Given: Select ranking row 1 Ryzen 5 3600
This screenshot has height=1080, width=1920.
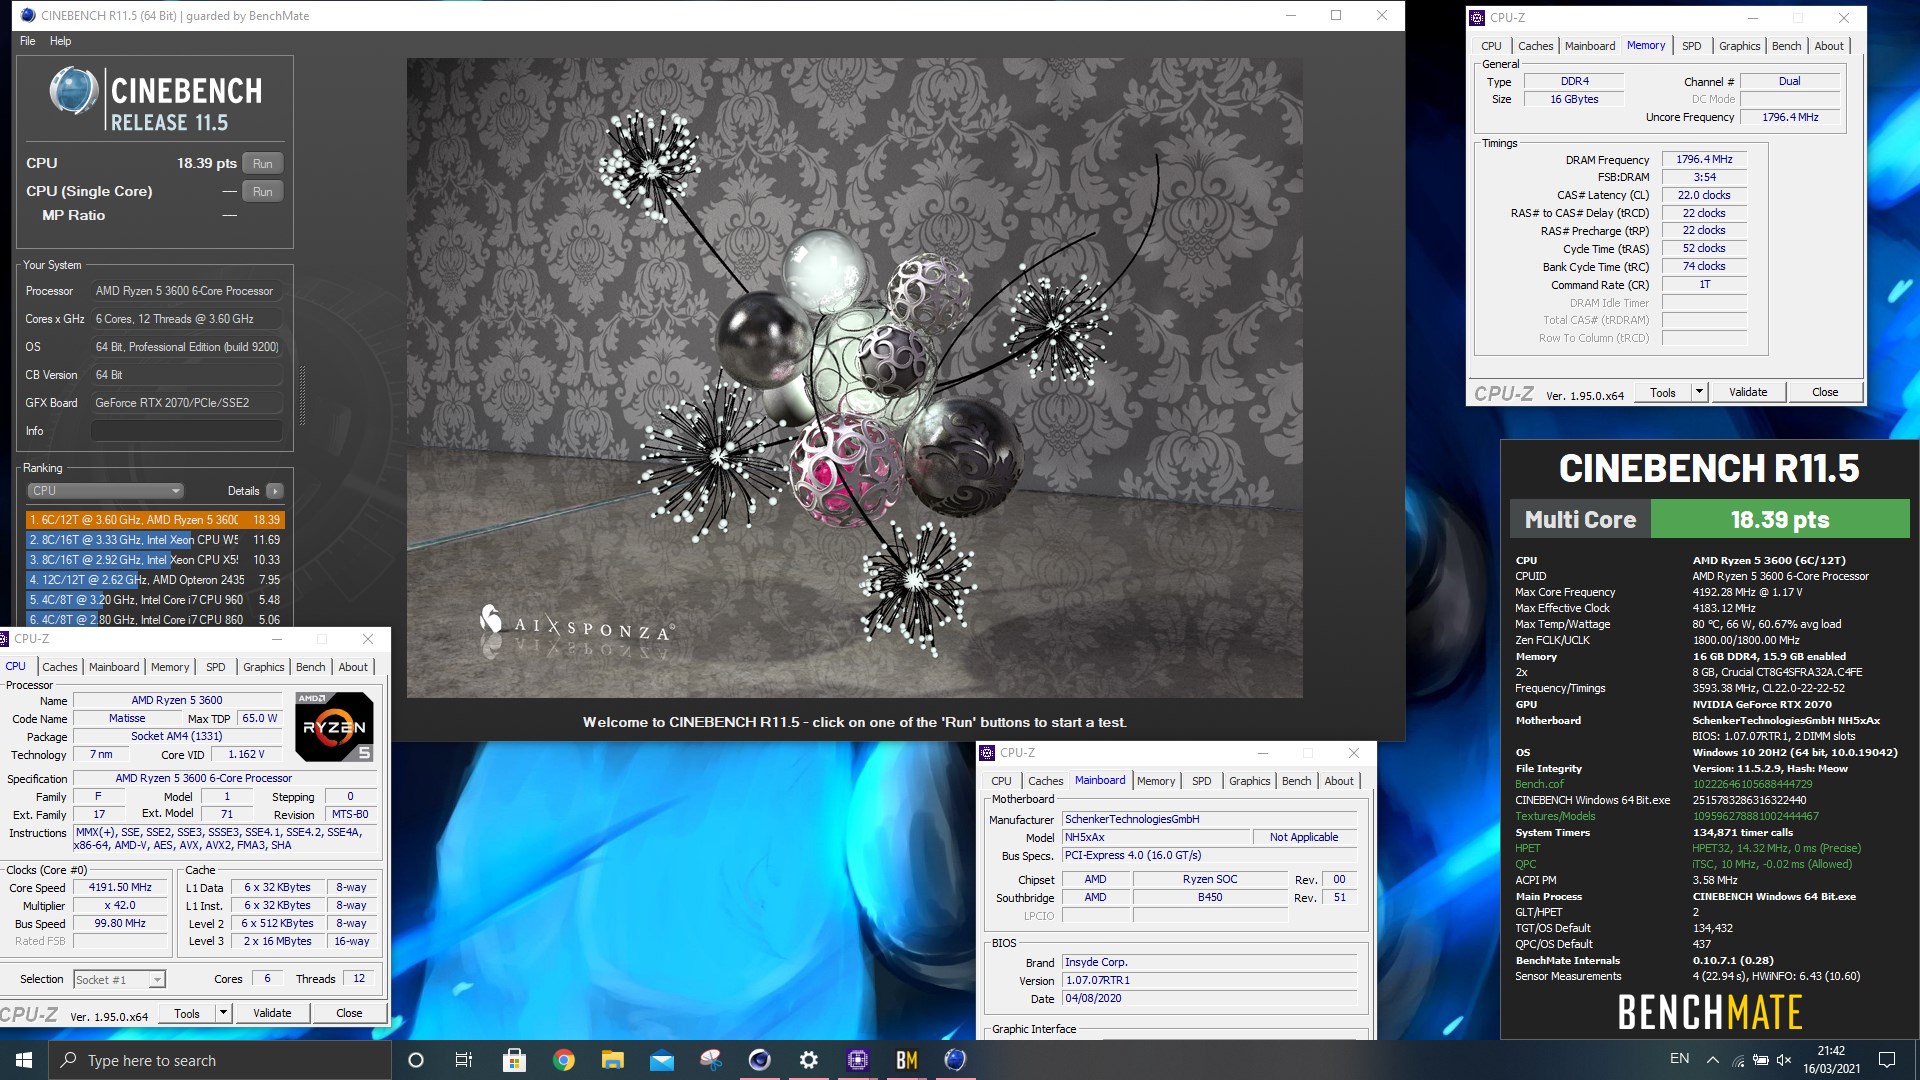Looking at the screenshot, I should 155,520.
